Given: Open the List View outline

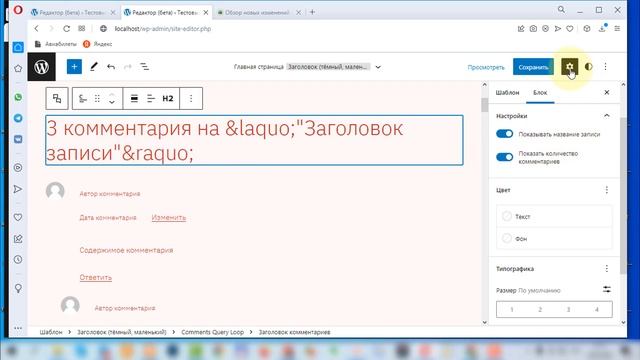Looking at the screenshot, I should pos(144,67).
